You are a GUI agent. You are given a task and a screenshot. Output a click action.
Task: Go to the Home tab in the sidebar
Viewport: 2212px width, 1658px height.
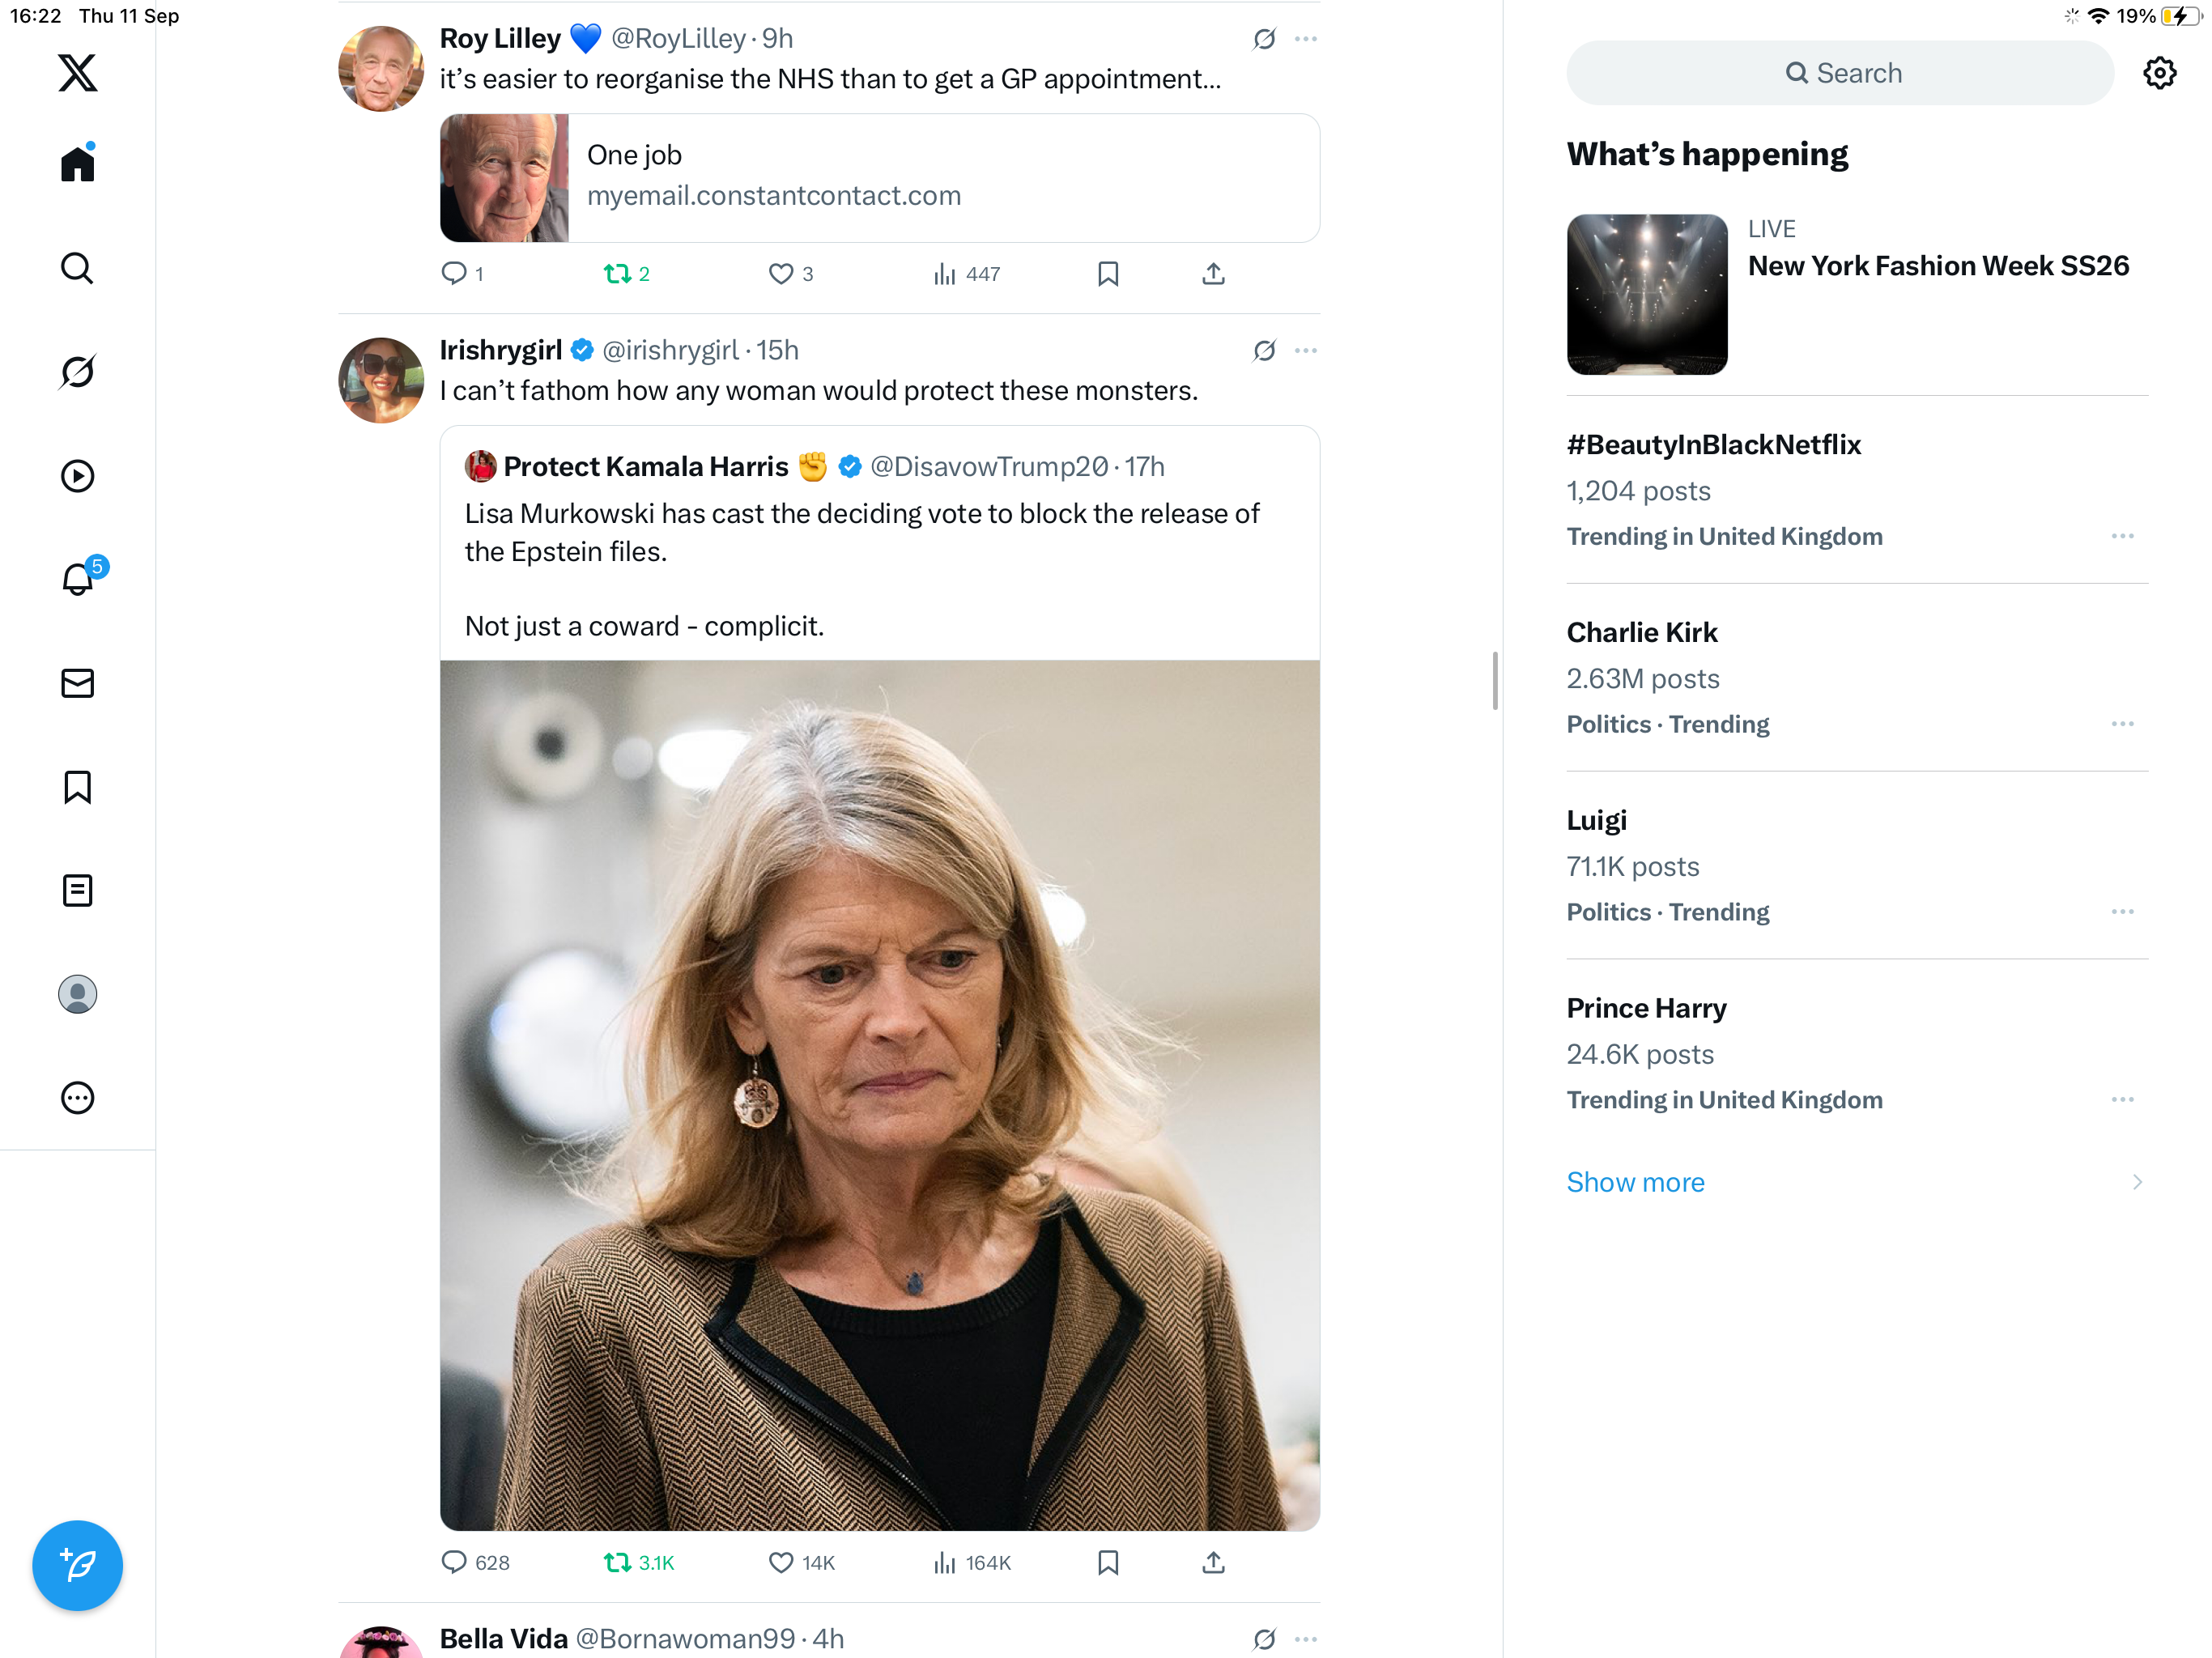[77, 164]
